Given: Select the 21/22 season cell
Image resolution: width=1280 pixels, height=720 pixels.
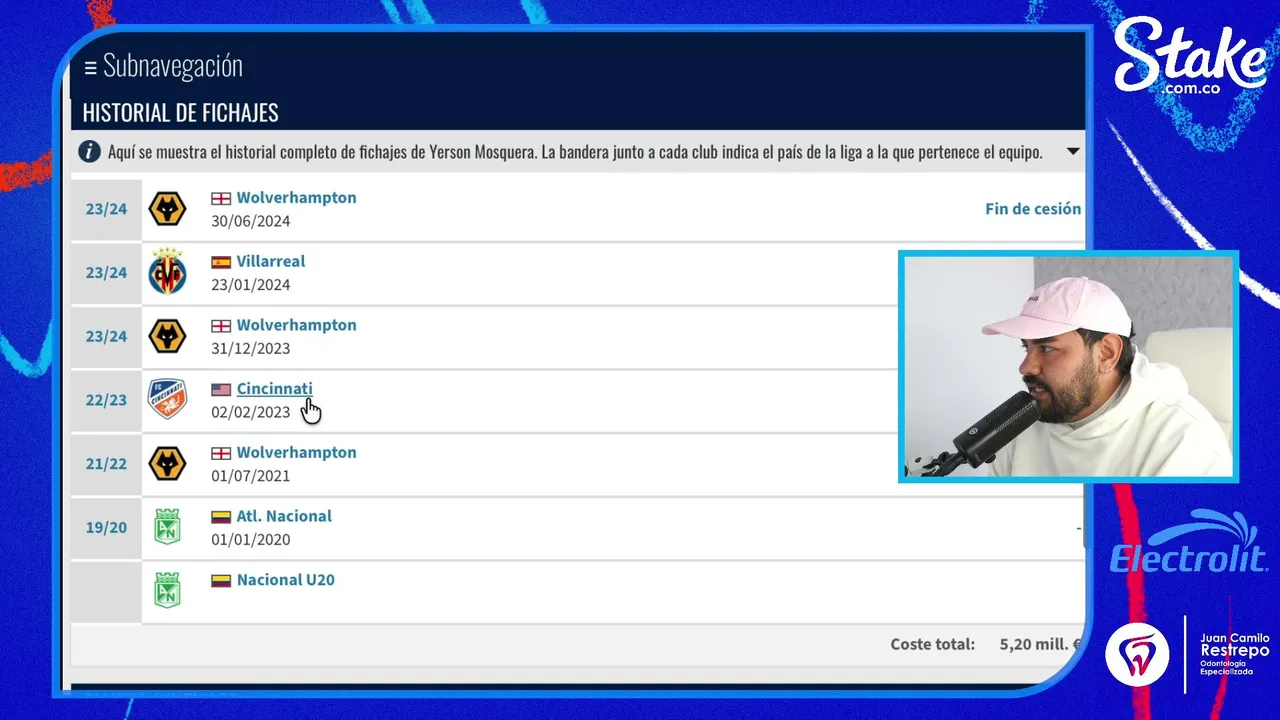Looking at the screenshot, I should click(106, 464).
